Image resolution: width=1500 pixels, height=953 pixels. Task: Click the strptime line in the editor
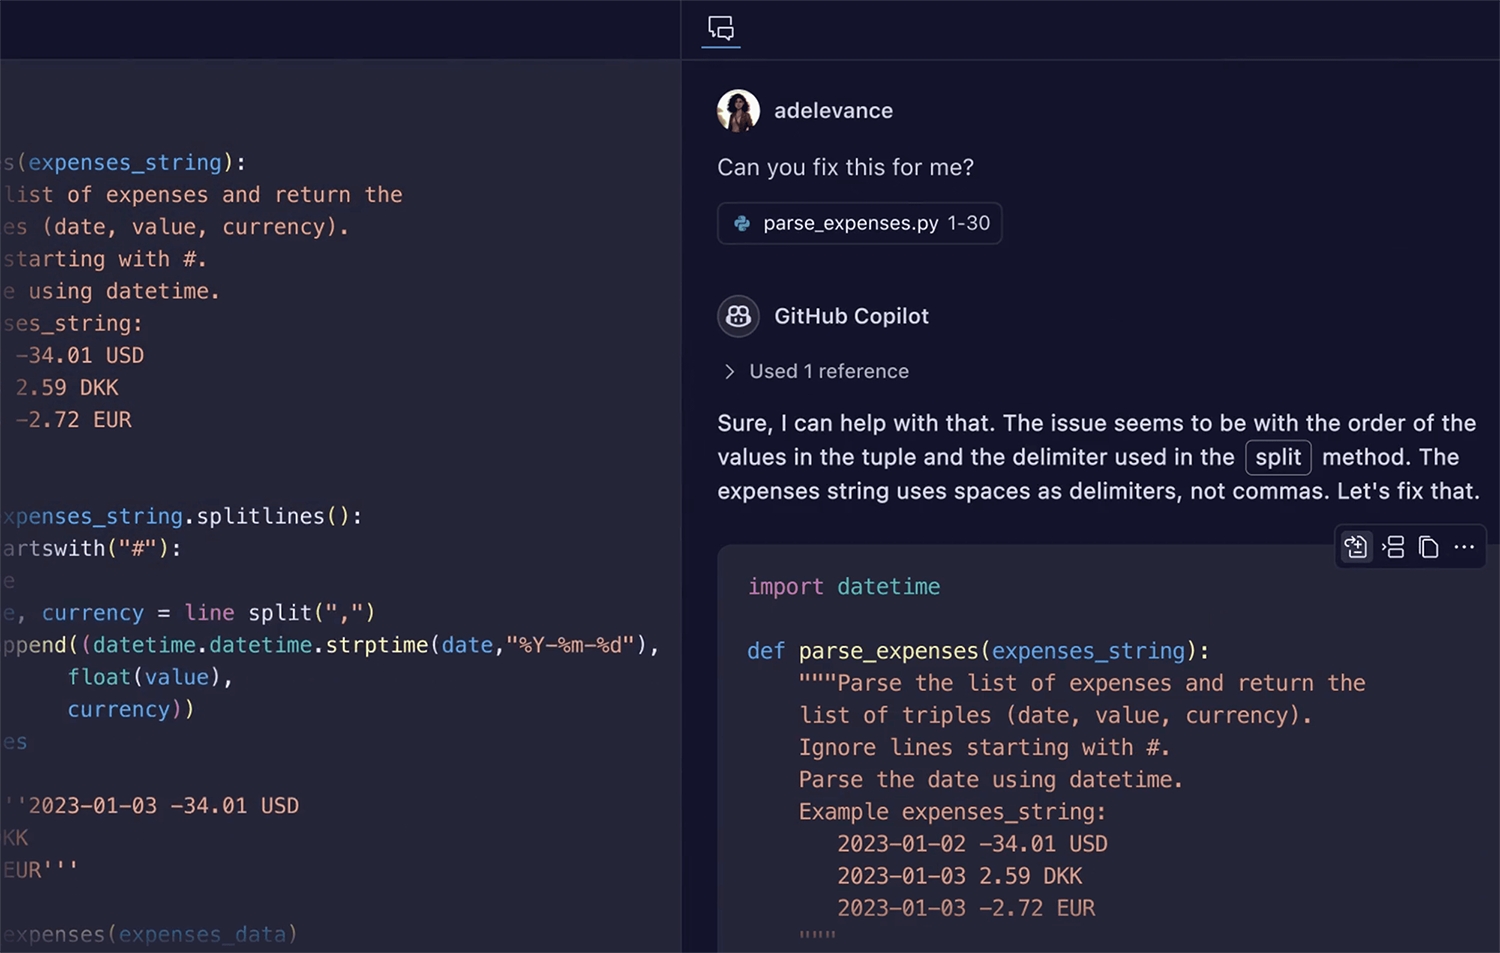point(330,645)
